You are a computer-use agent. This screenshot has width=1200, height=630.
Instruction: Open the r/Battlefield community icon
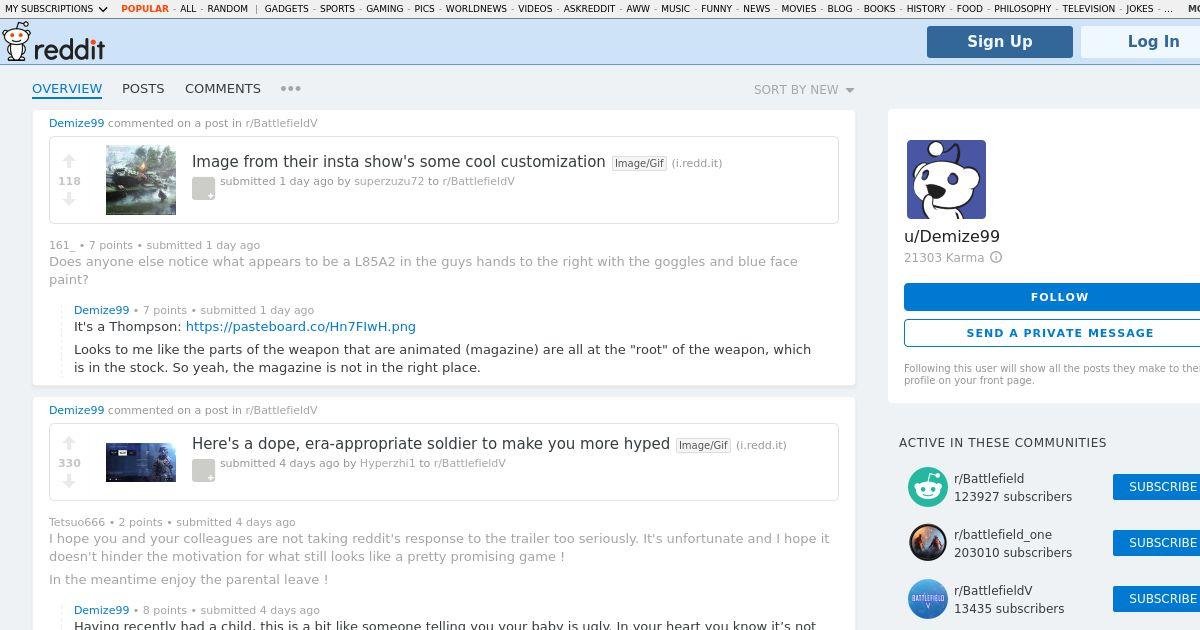(928, 487)
